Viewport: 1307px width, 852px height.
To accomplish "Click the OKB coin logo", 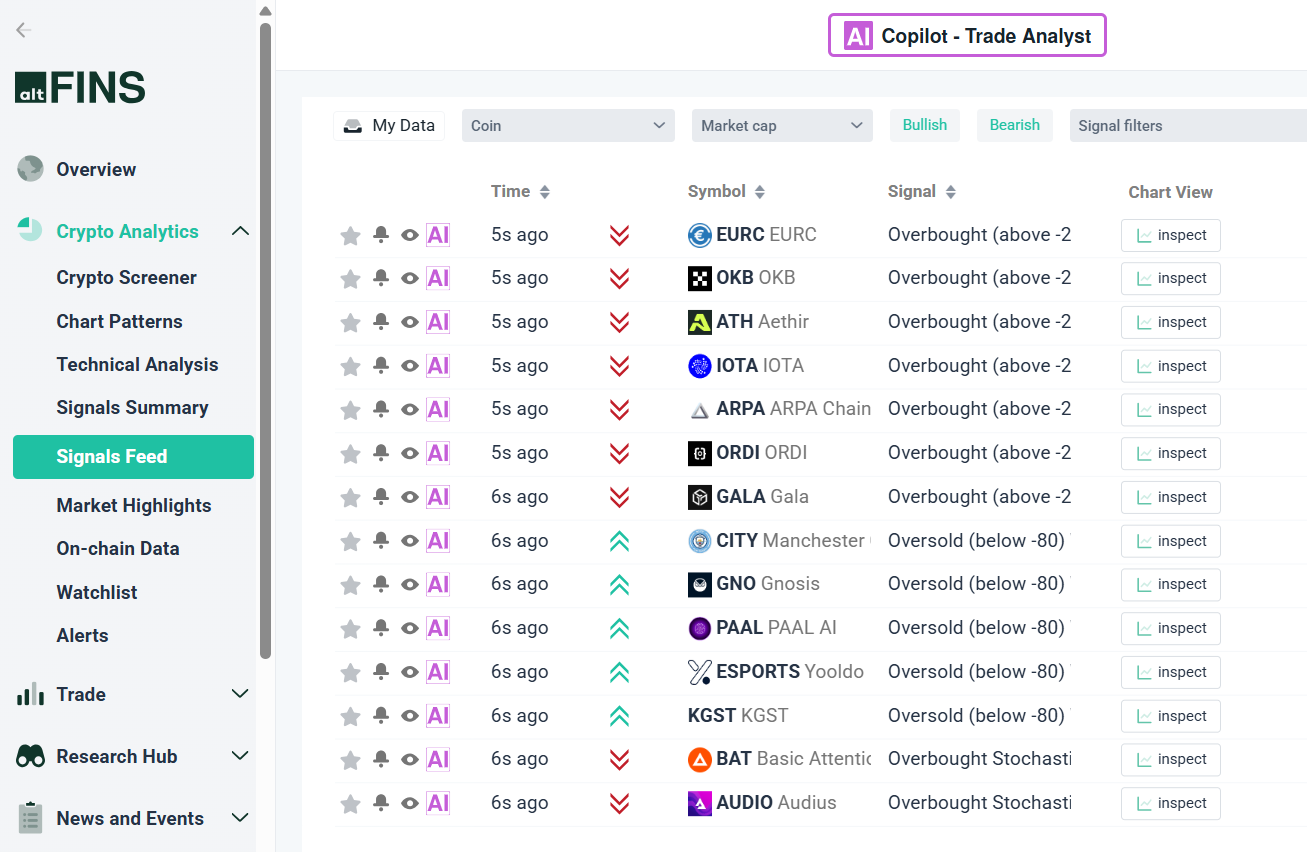I will (700, 278).
